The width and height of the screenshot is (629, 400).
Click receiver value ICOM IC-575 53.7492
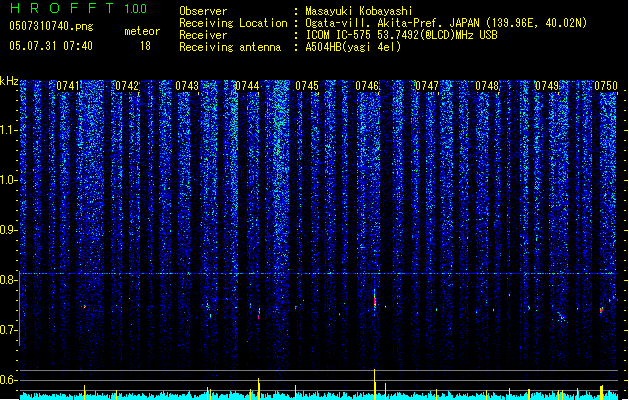pos(362,35)
